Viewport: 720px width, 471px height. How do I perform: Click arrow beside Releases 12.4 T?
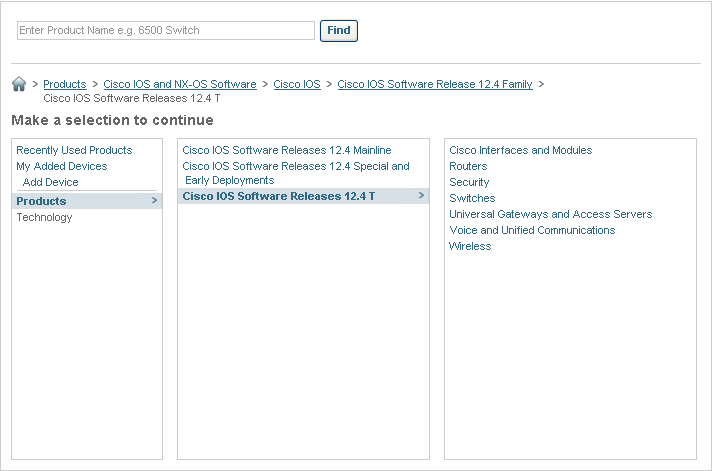[422, 196]
